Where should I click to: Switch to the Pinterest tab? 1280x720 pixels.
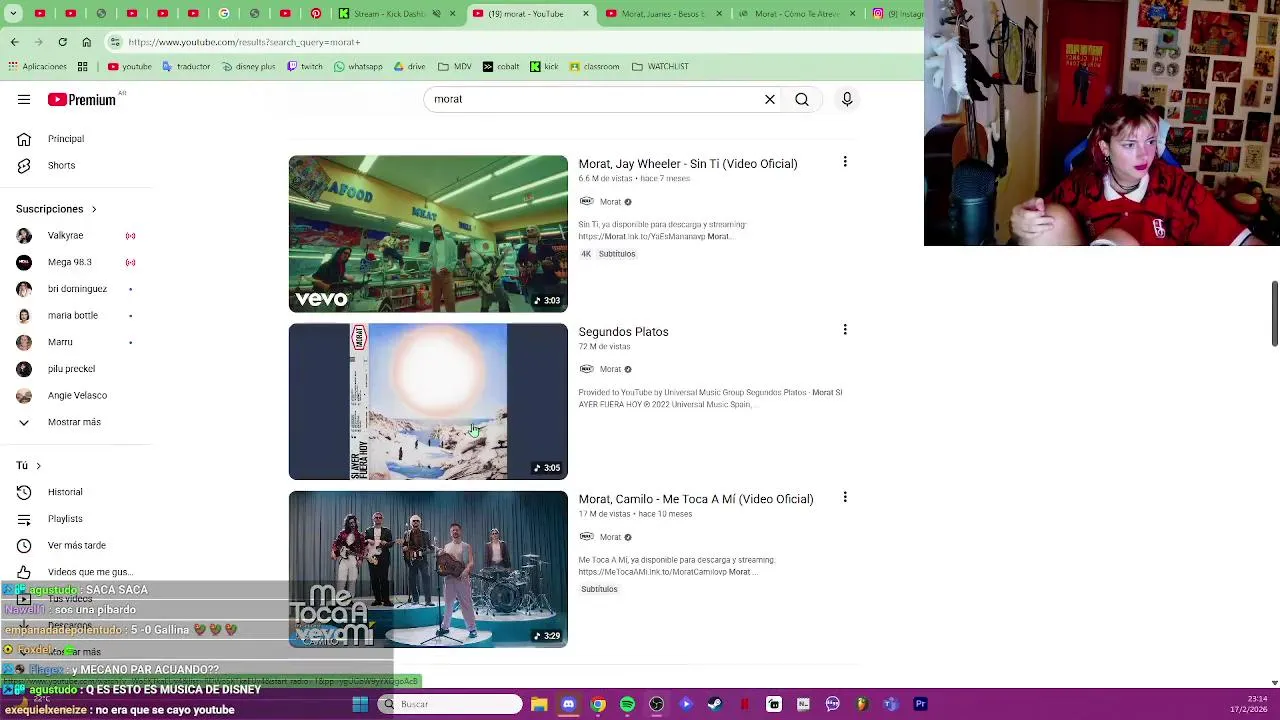pyautogui.click(x=316, y=13)
